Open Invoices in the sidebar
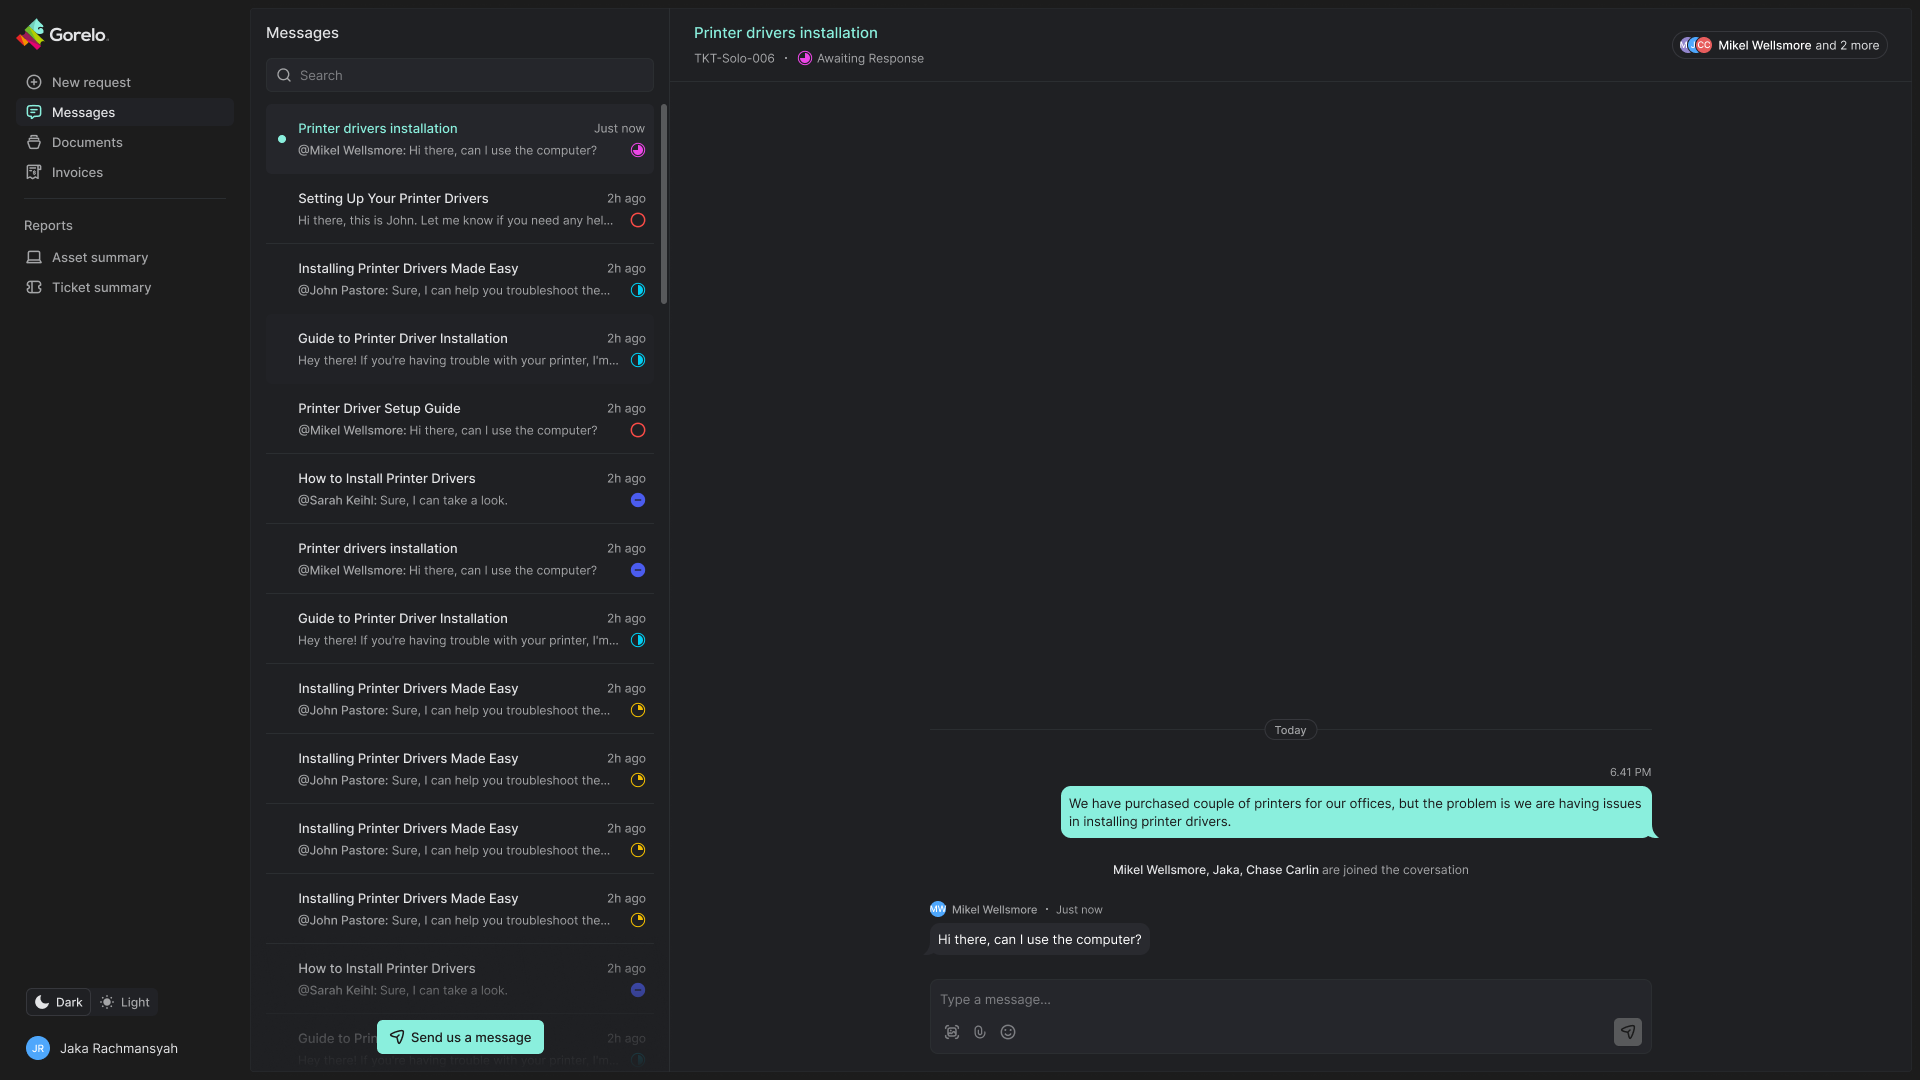The image size is (1920, 1080). pyautogui.click(x=125, y=172)
